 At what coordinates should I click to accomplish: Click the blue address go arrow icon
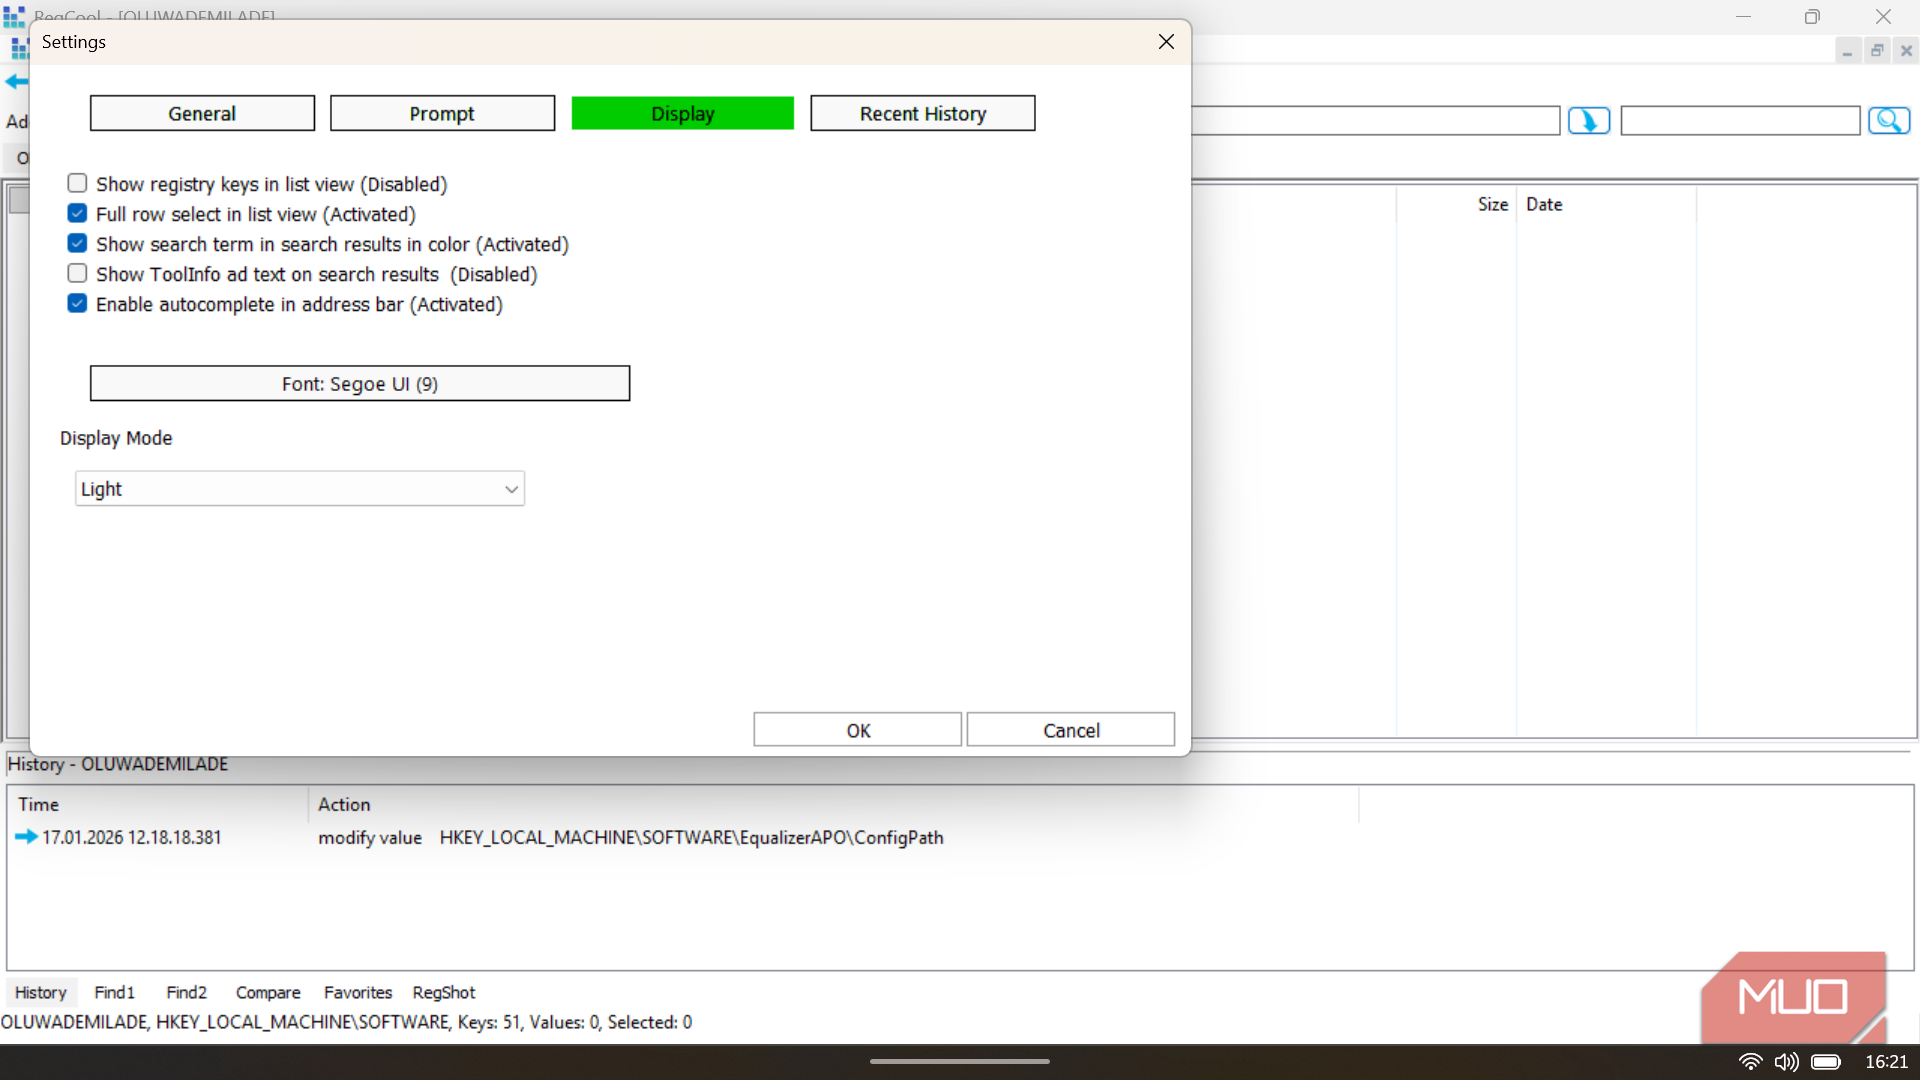coord(1589,121)
